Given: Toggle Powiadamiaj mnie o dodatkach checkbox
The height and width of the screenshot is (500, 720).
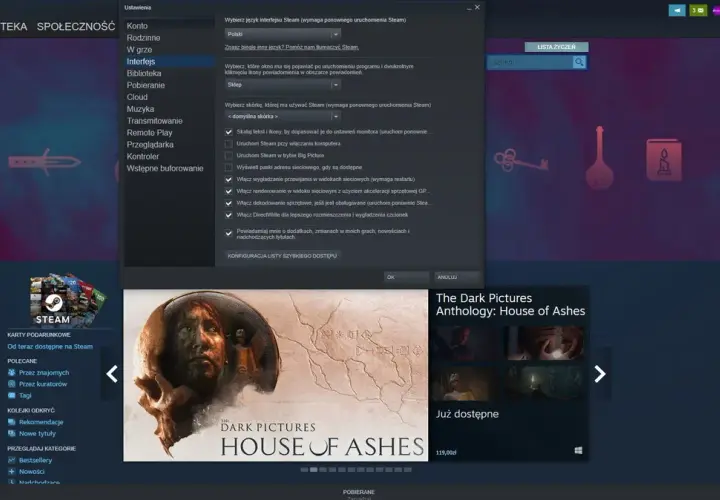Looking at the screenshot, I should [229, 234].
